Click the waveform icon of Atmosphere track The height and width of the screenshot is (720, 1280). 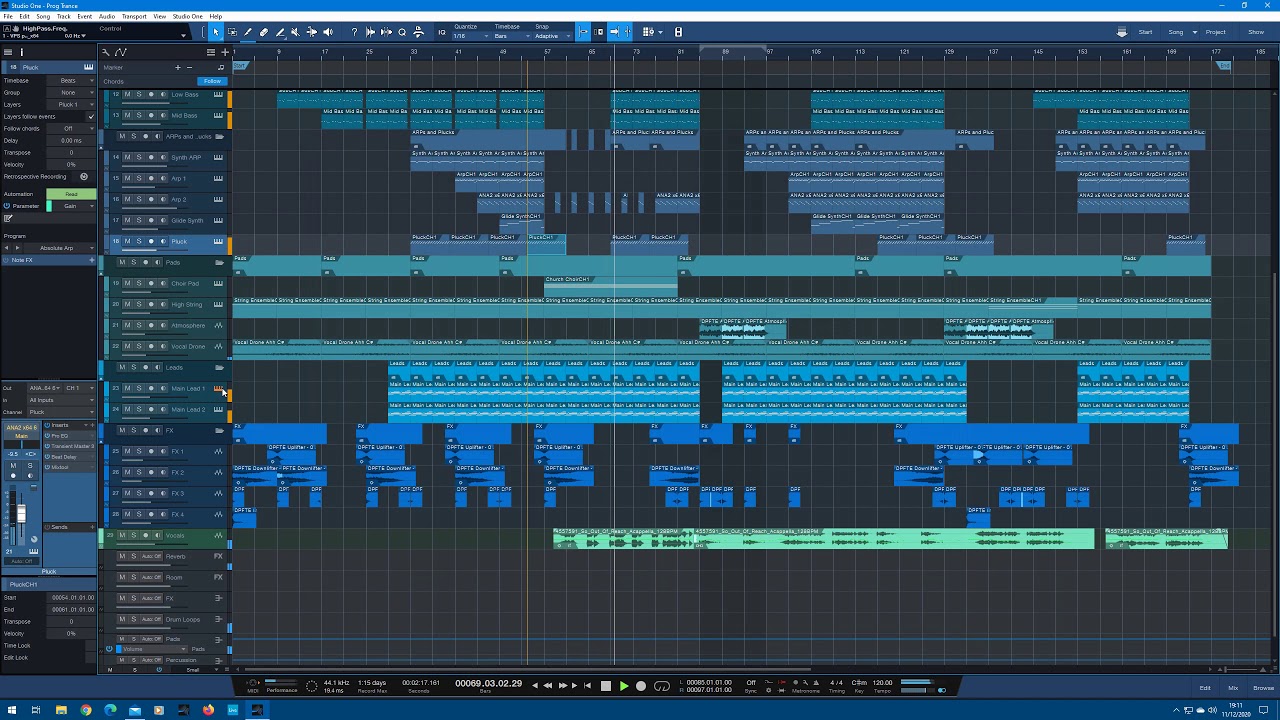pos(218,325)
